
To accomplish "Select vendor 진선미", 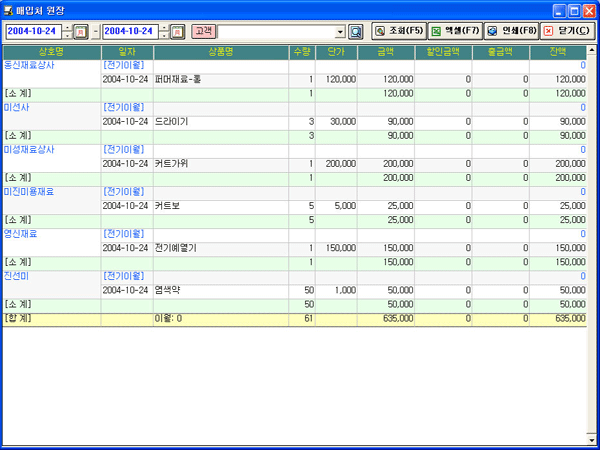I will (16, 276).
